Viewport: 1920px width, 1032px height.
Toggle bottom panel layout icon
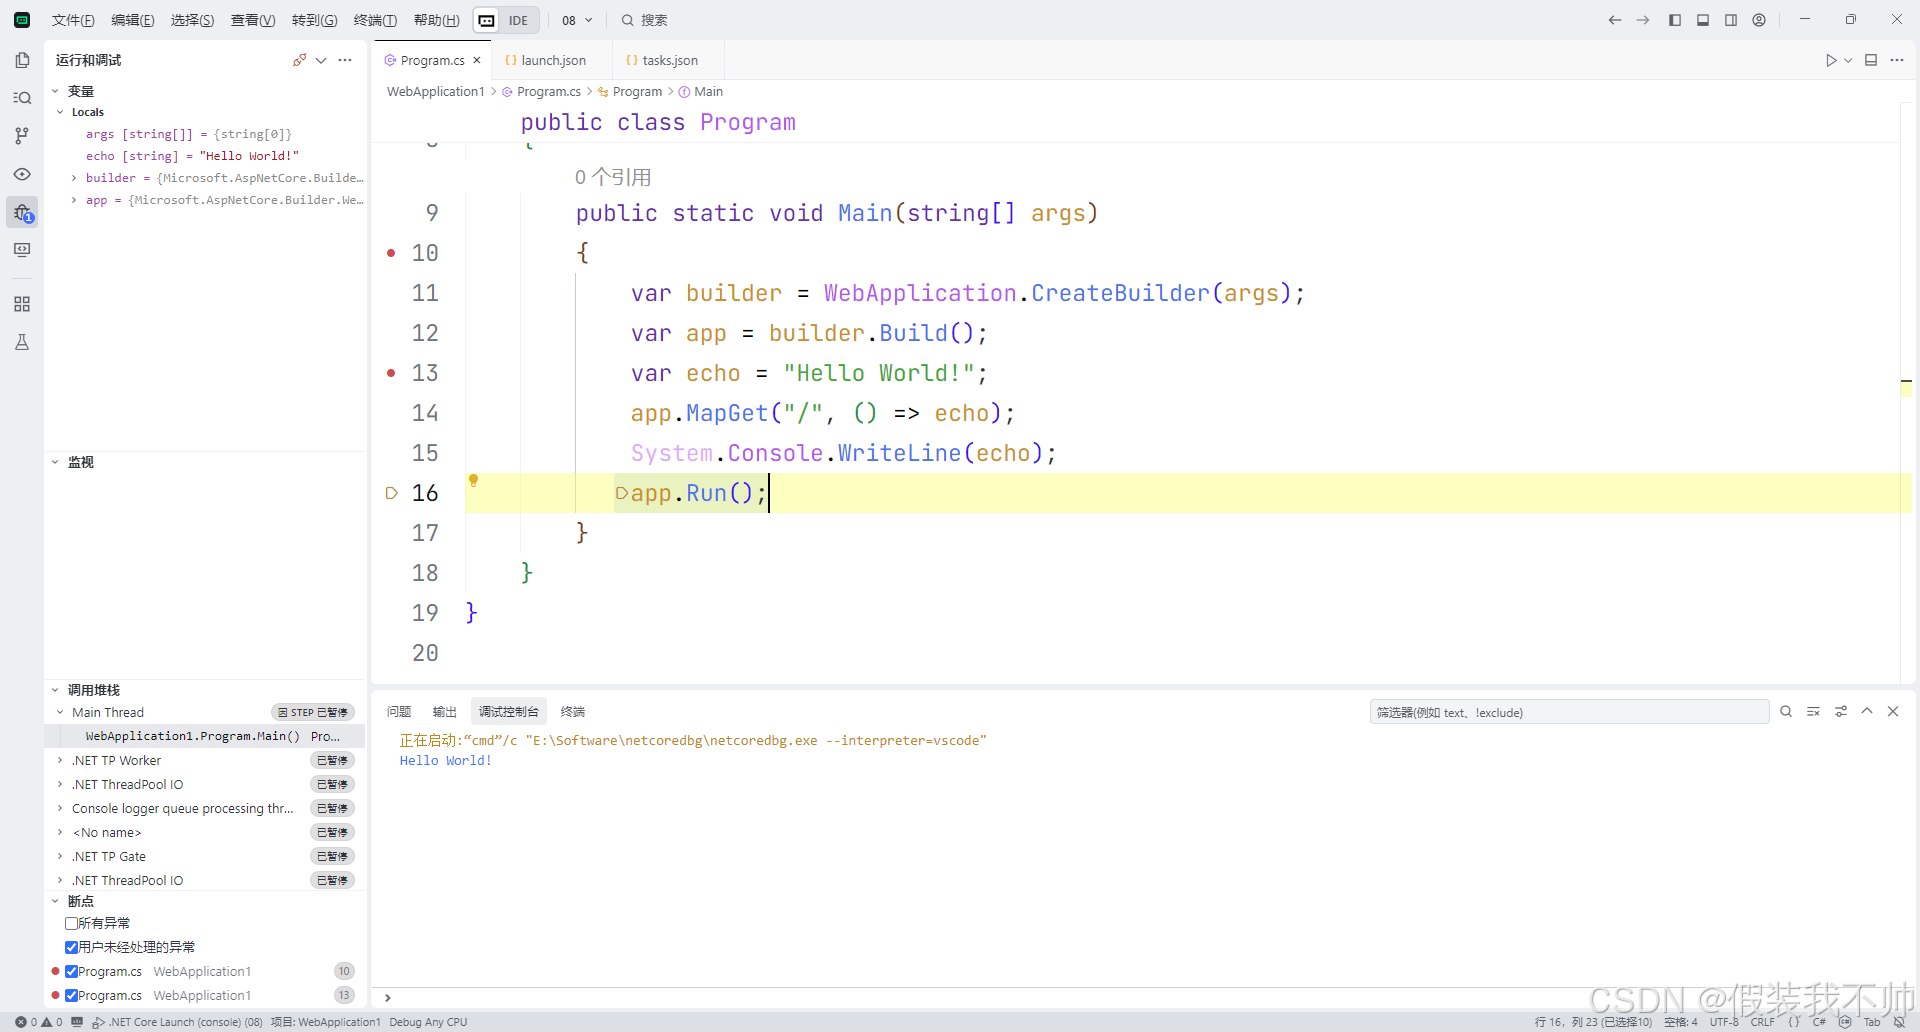pyautogui.click(x=1703, y=20)
